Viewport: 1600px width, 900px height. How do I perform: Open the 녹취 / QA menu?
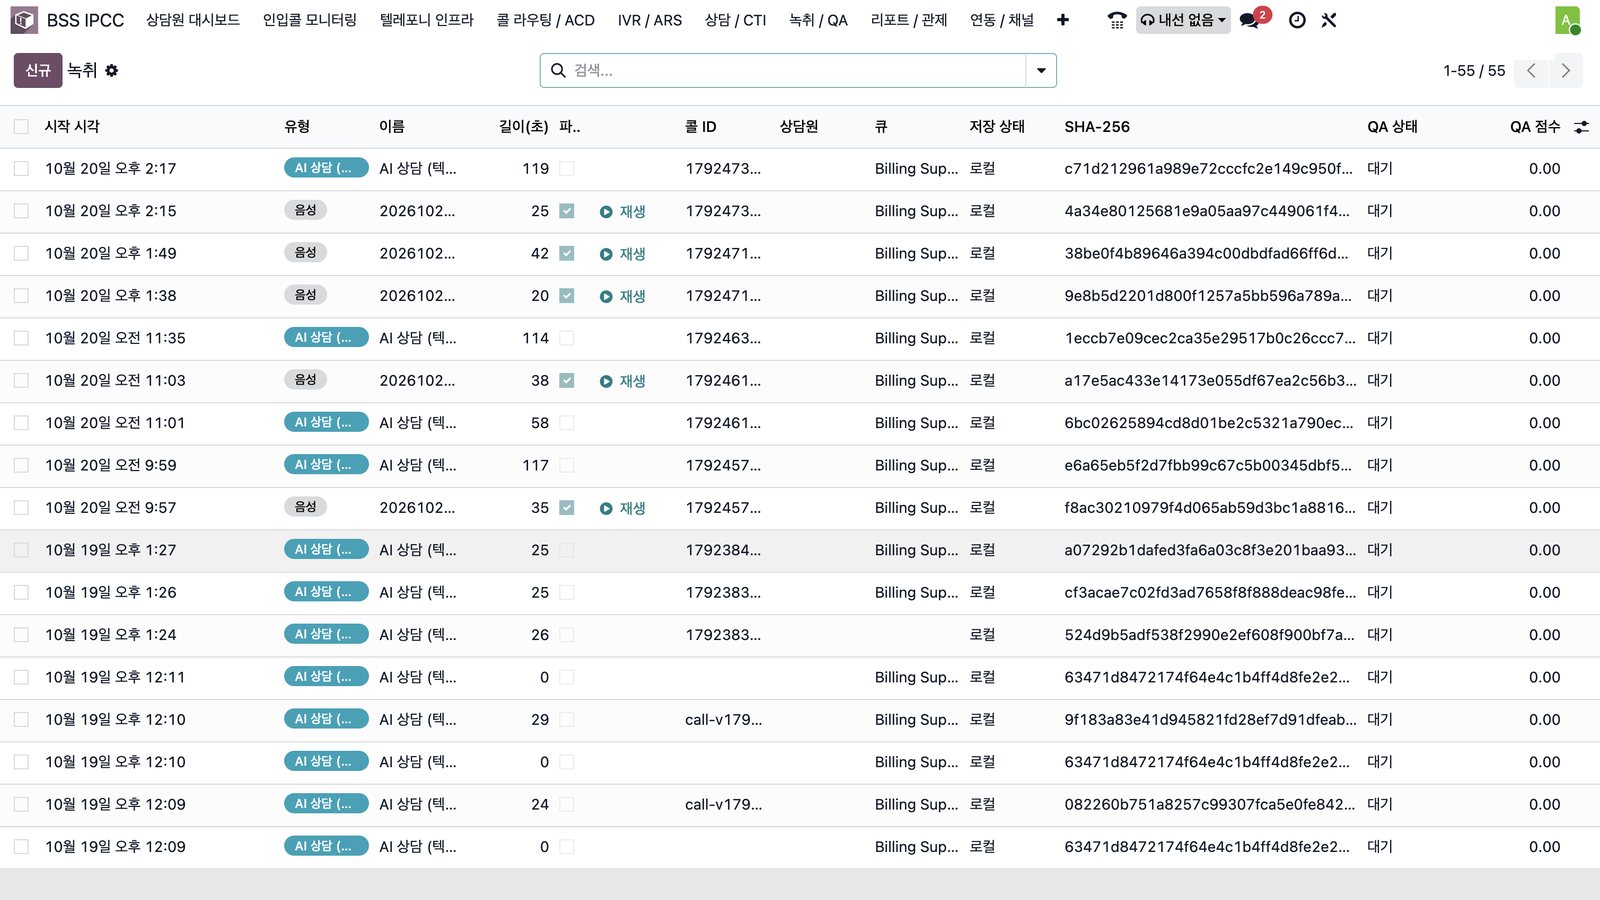pyautogui.click(x=818, y=20)
